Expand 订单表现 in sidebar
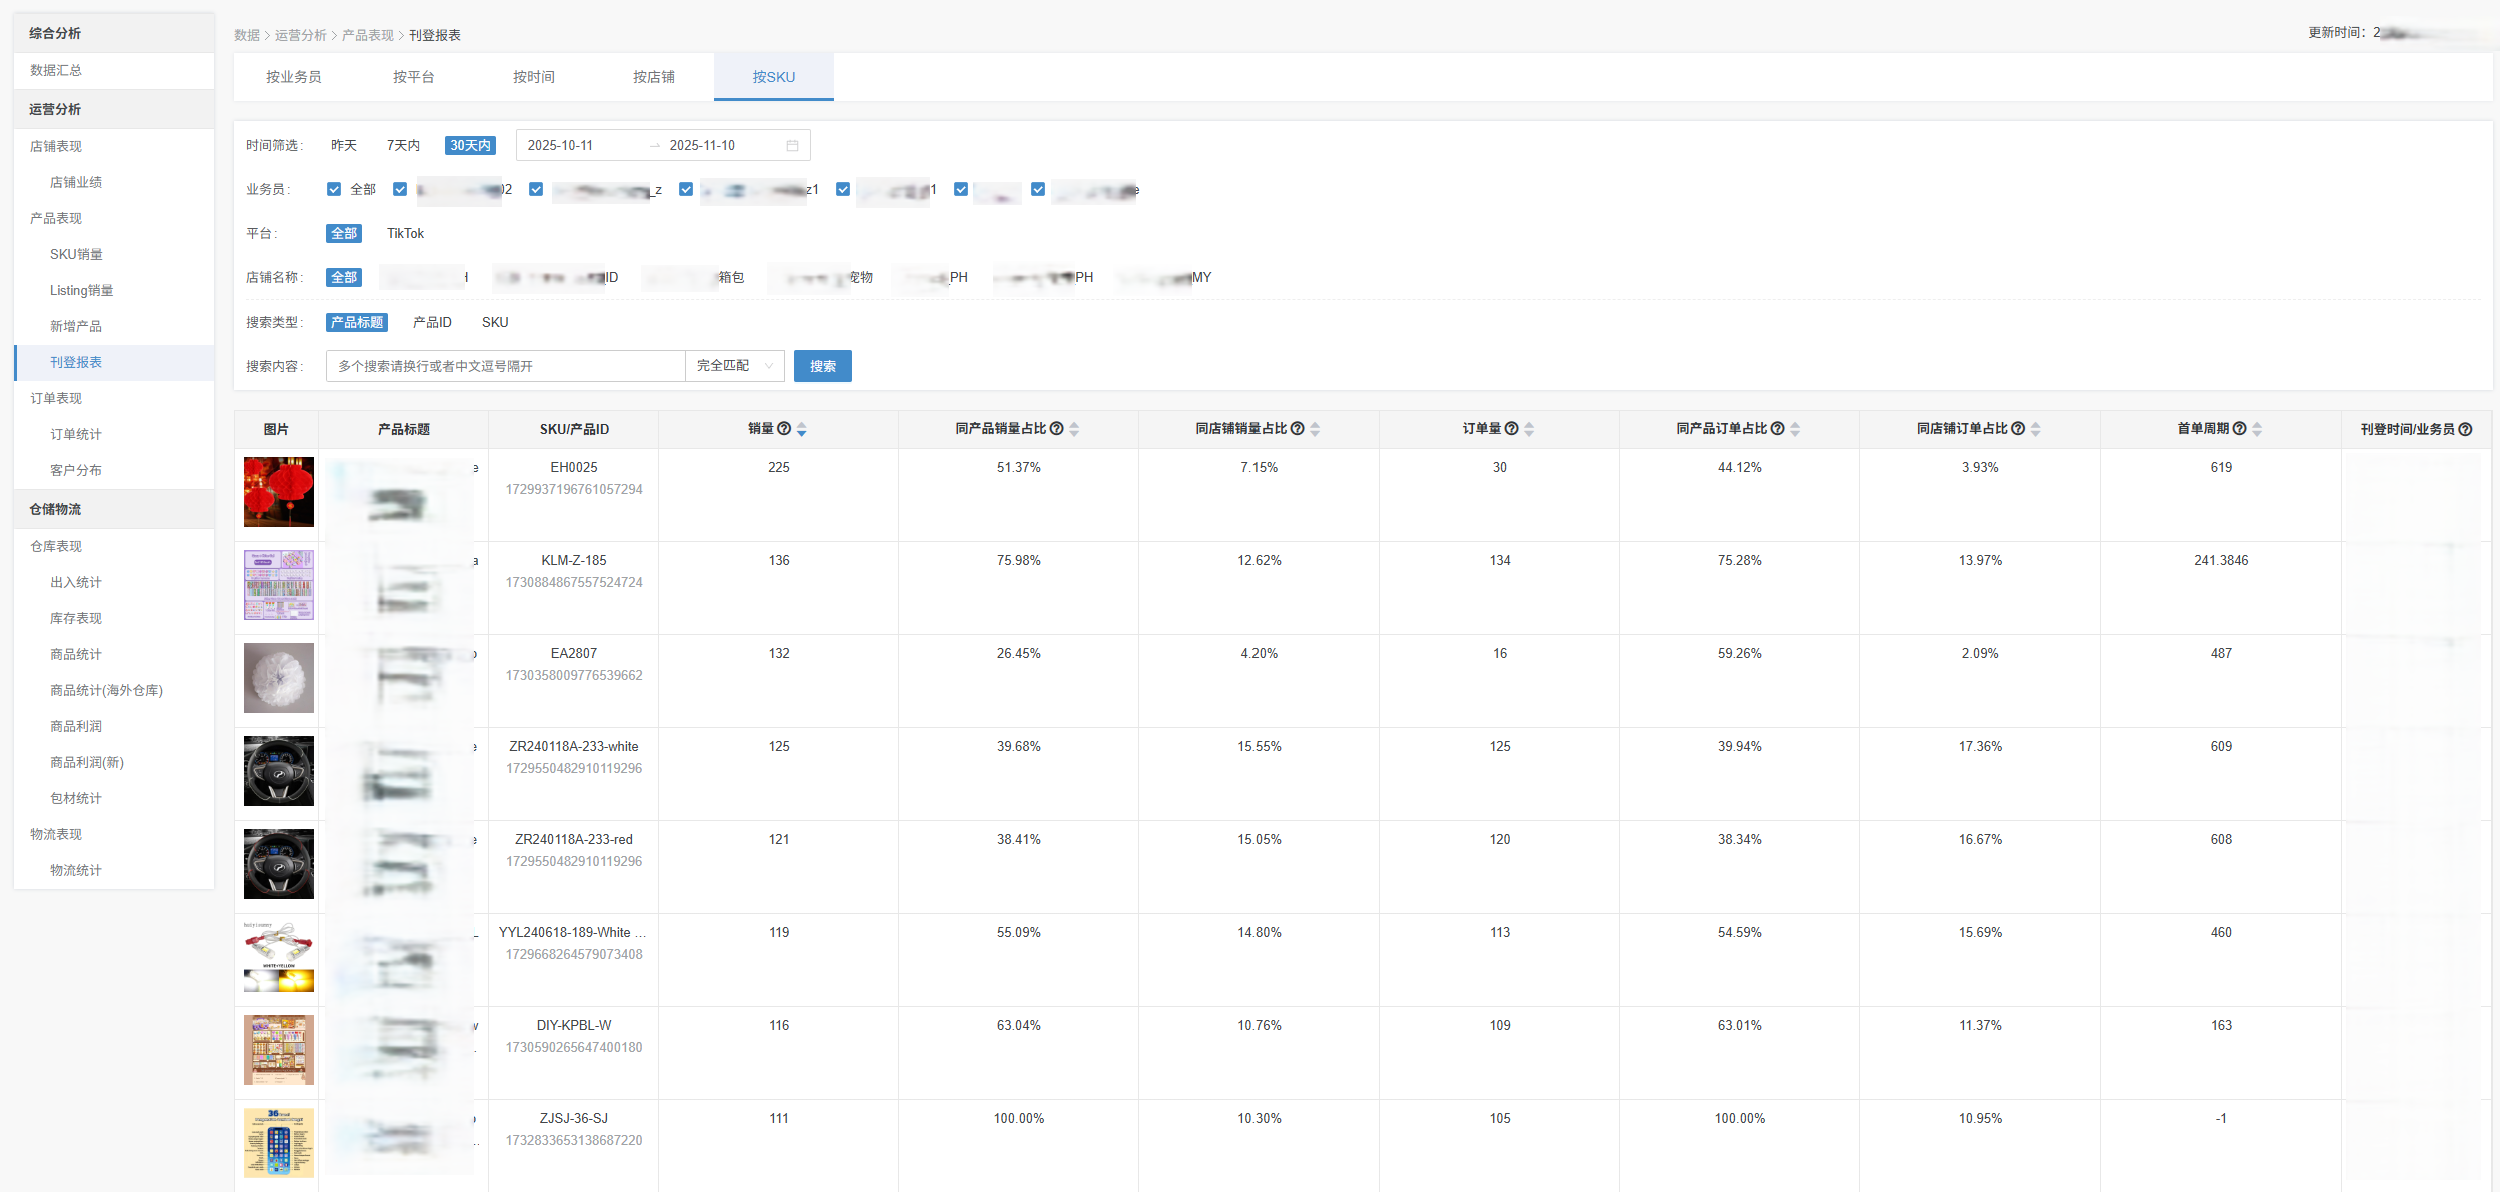Viewport: 2500px width, 1192px height. (x=56, y=398)
